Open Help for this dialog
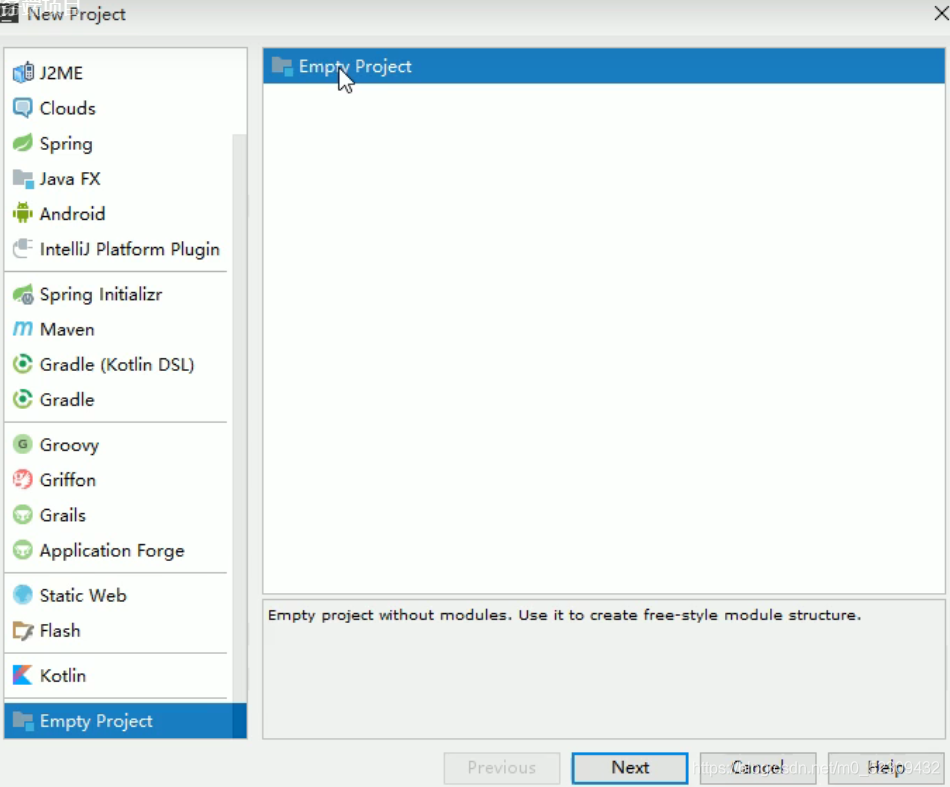This screenshot has height=787, width=950. 886,768
